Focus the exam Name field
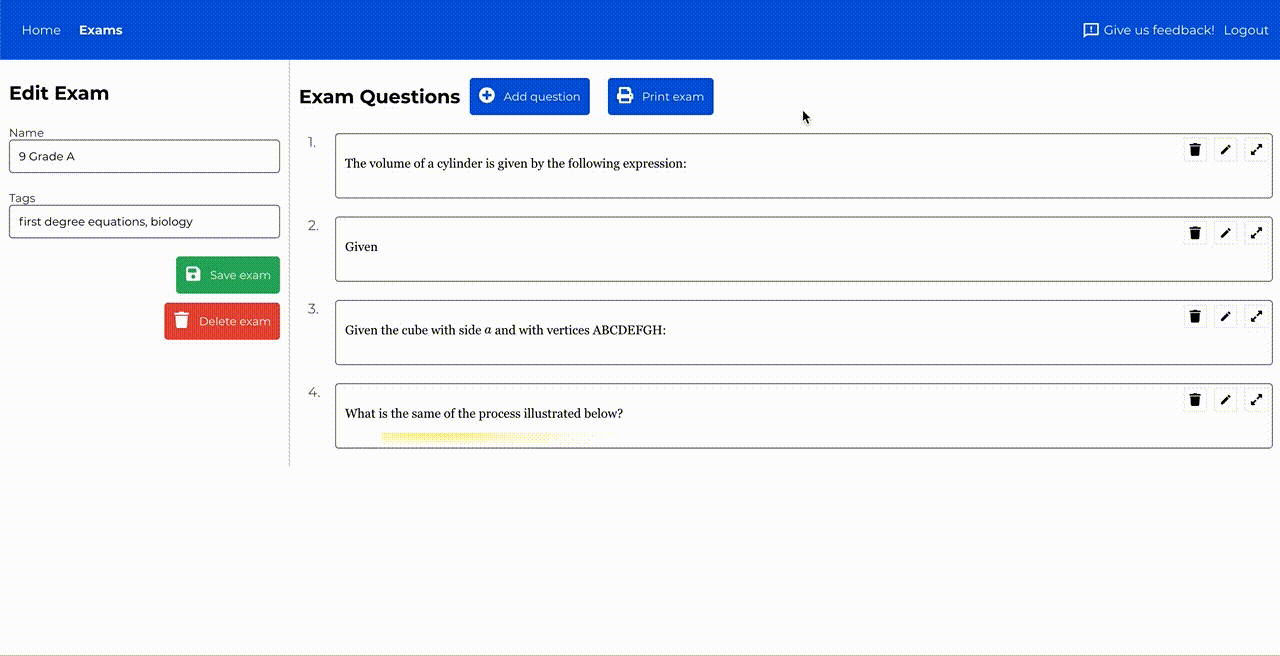Image resolution: width=1280 pixels, height=656 pixels. point(144,156)
